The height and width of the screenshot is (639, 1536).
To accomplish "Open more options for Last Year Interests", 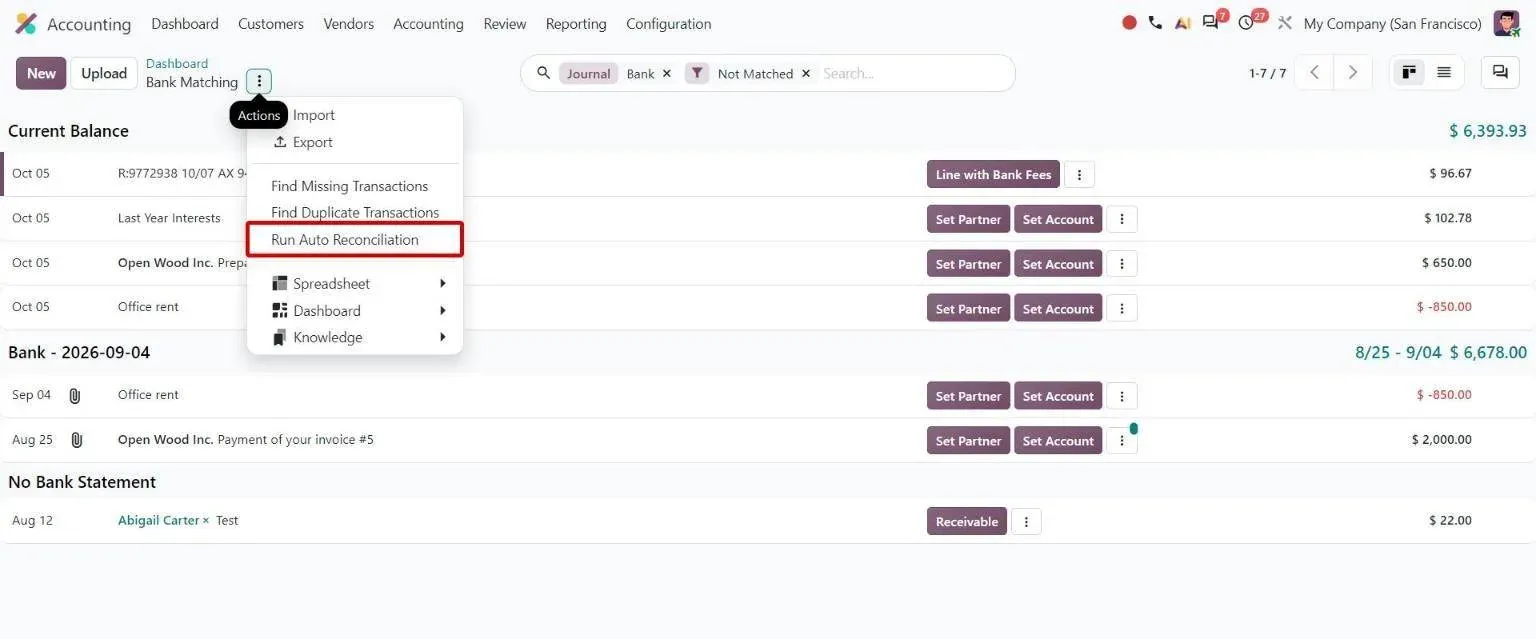I will click(1122, 219).
